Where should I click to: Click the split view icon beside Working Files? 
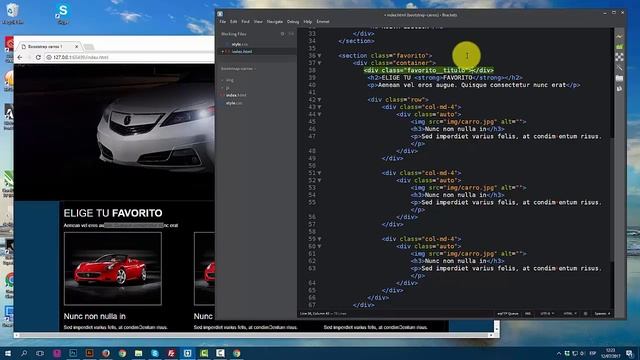coord(291,34)
